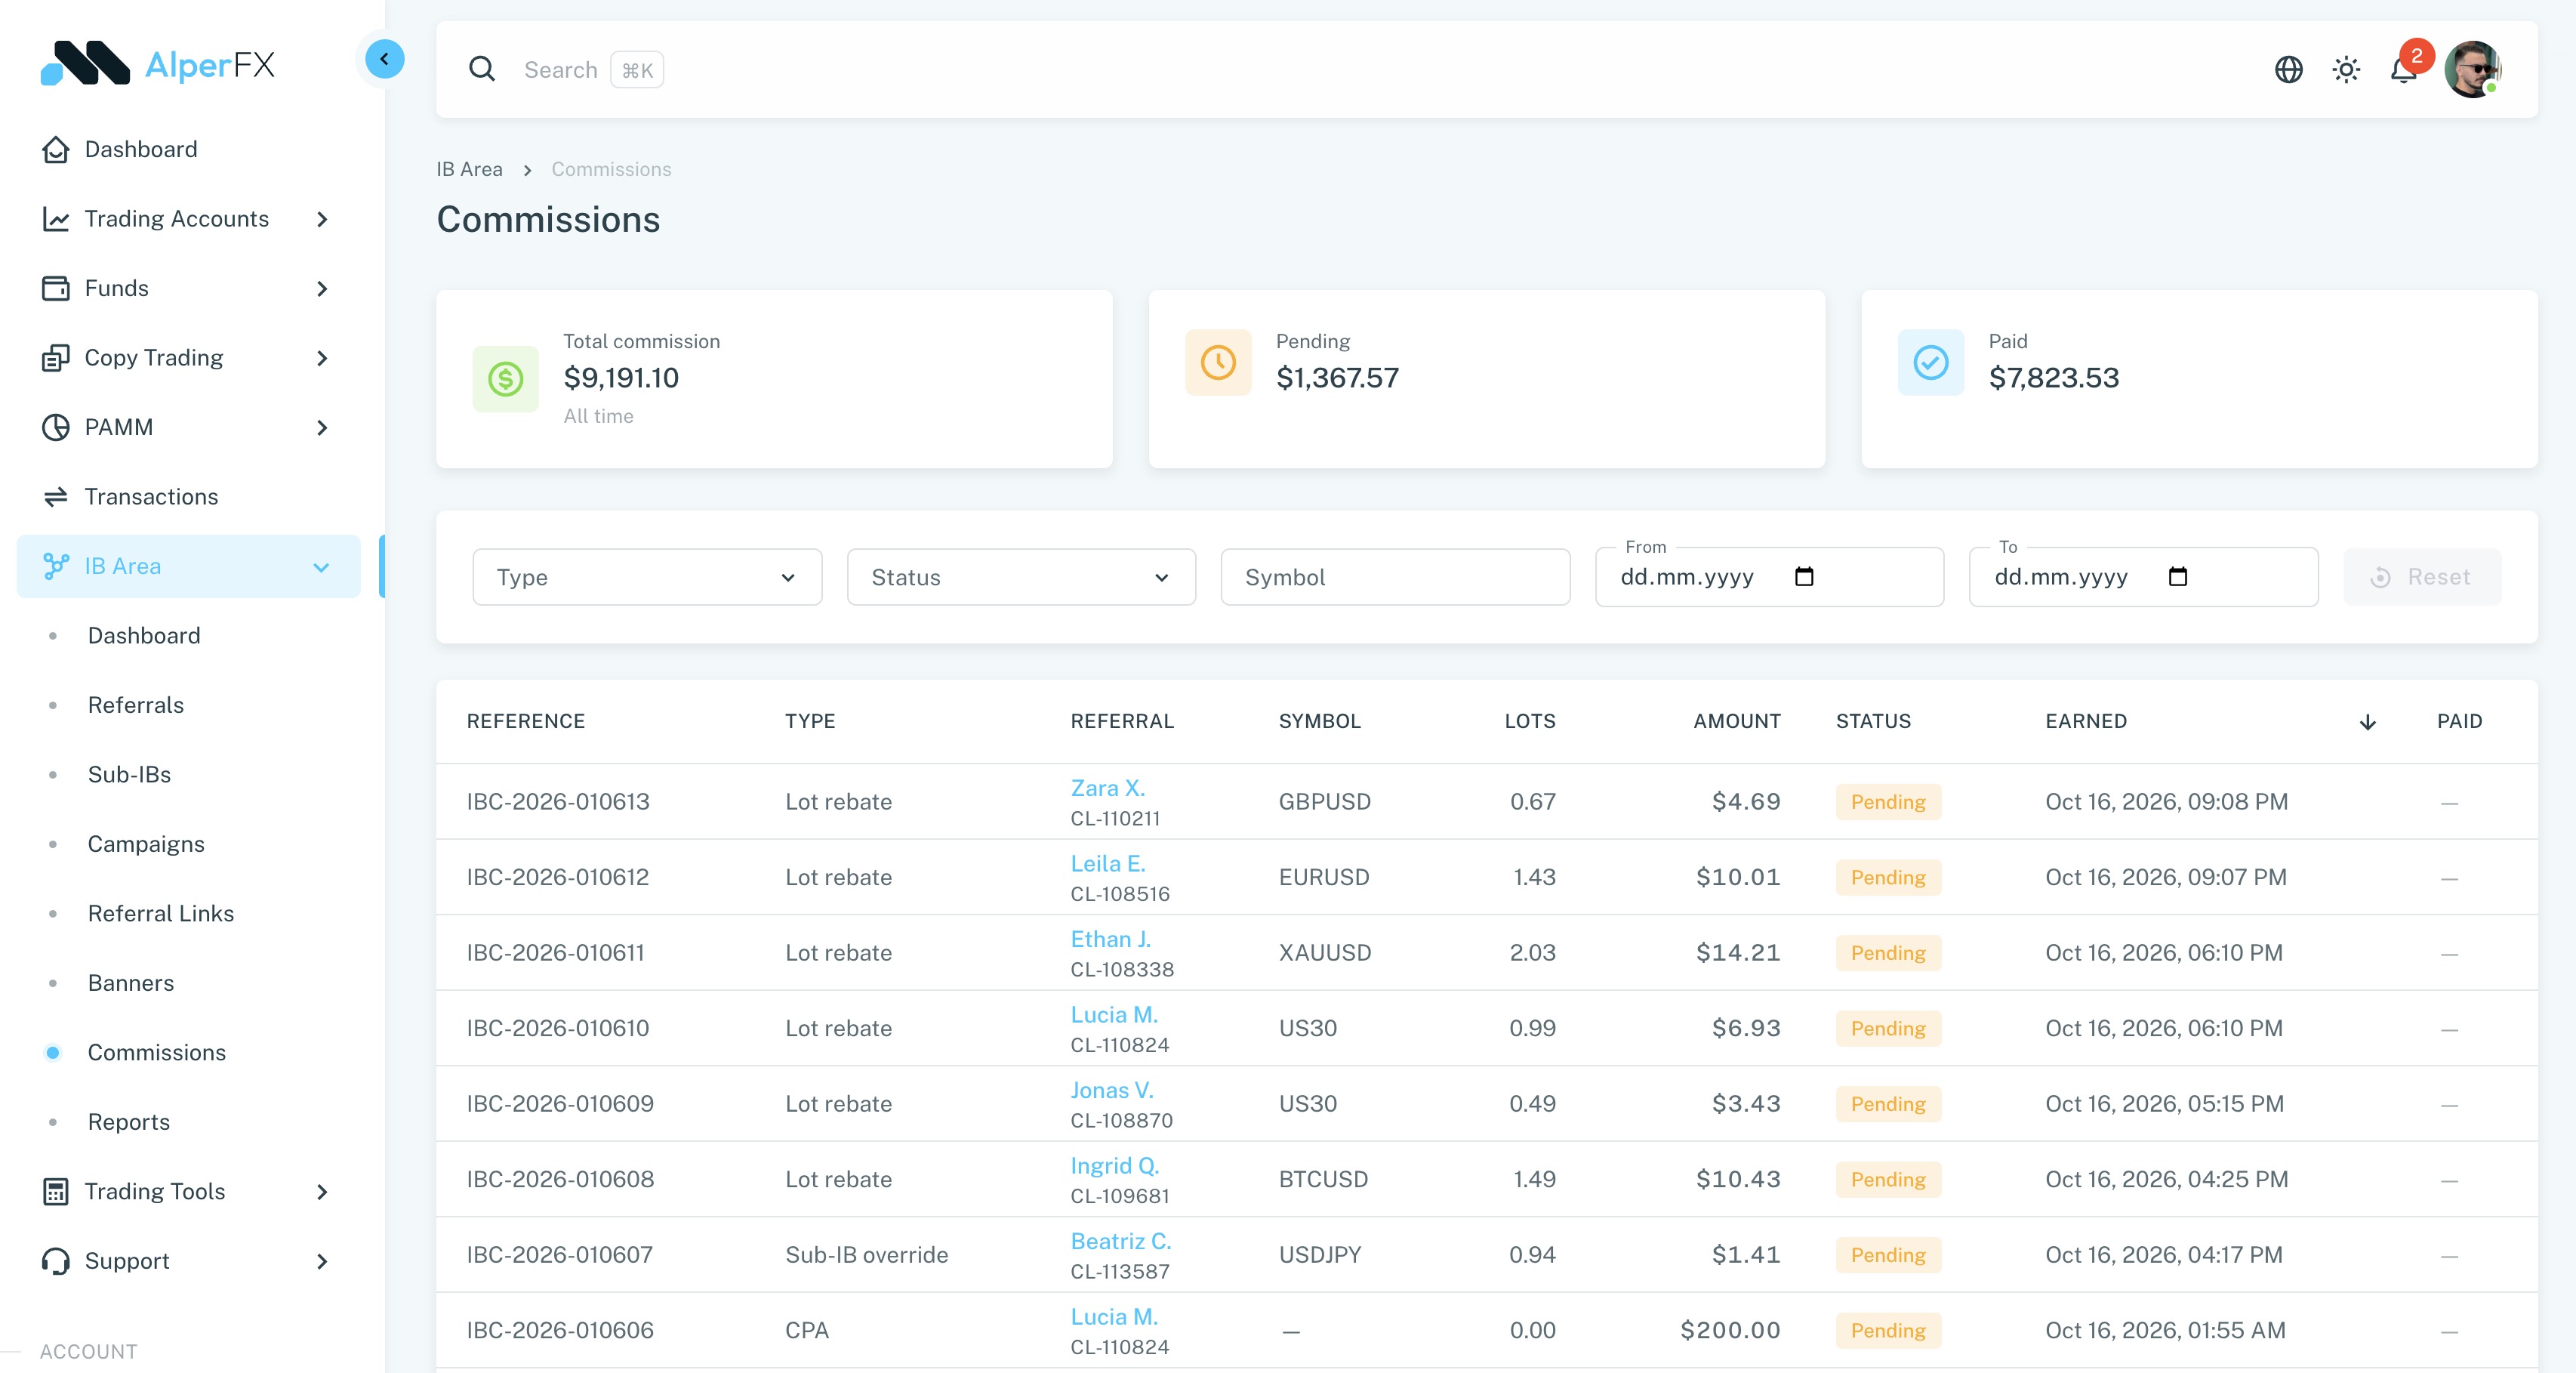Viewport: 2576px width, 1373px height.
Task: Focus the Symbol filter field
Action: pos(1395,577)
